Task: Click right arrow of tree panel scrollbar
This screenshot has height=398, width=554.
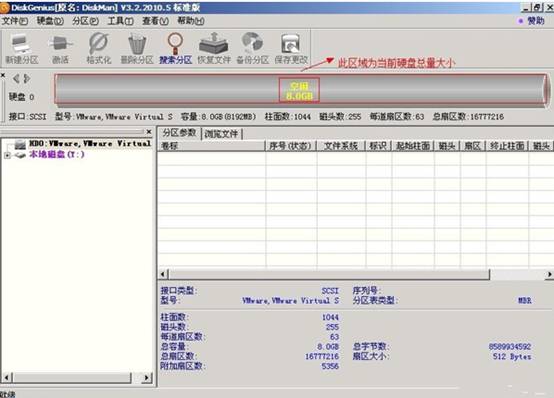Action: point(147,377)
